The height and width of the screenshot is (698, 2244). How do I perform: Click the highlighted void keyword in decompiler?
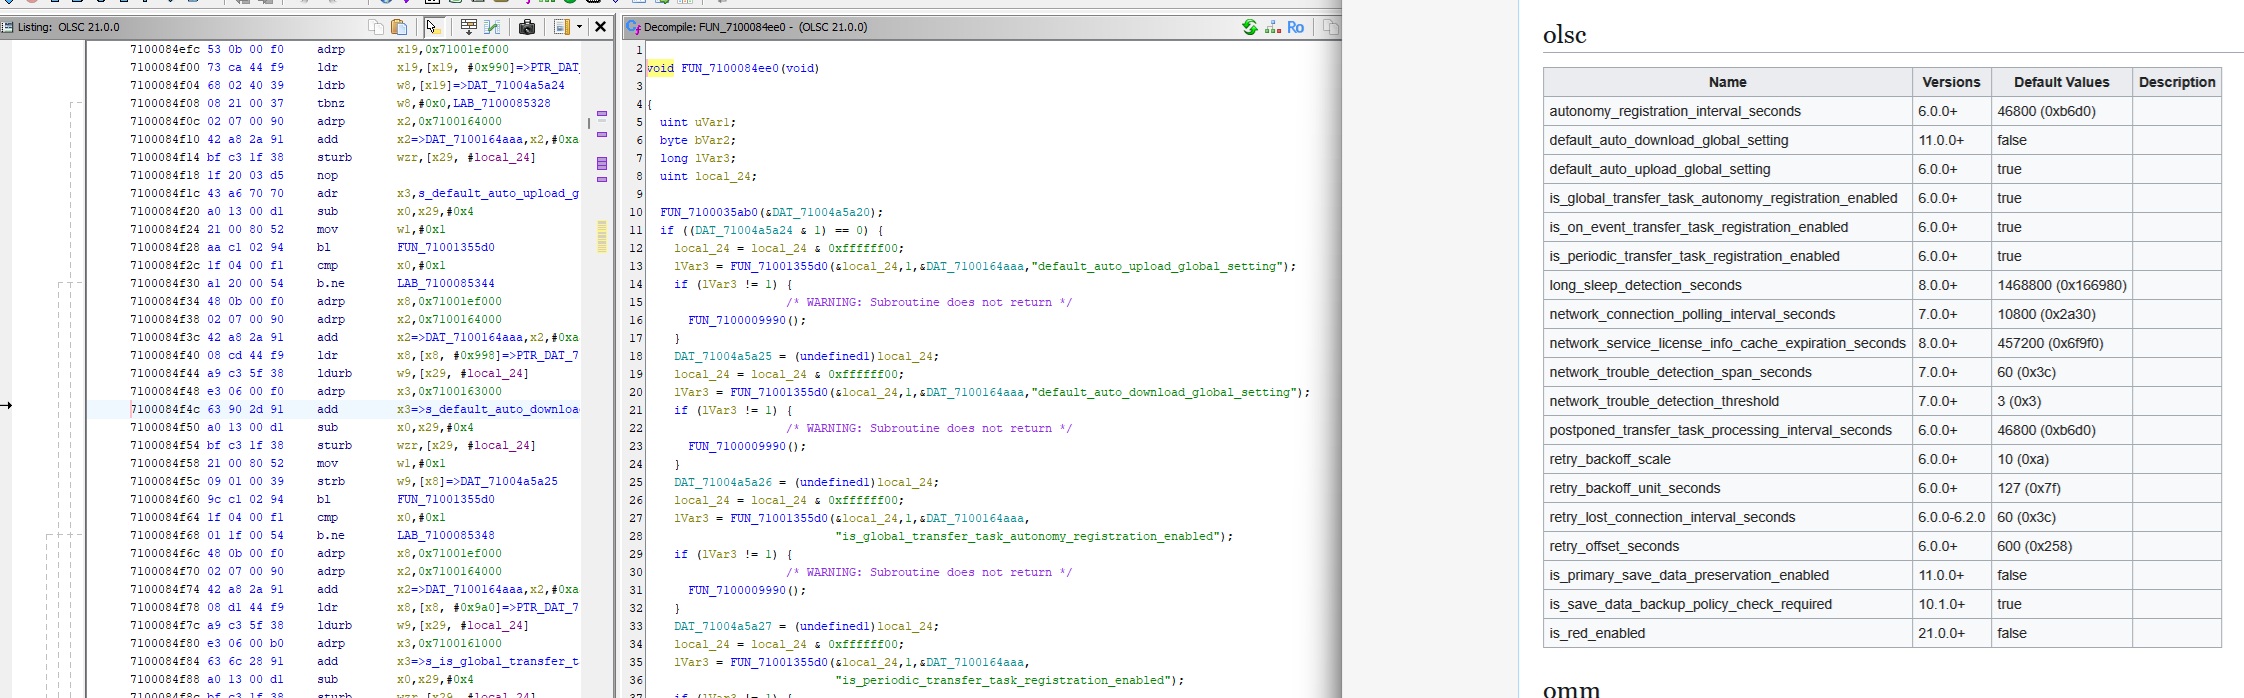[660, 68]
